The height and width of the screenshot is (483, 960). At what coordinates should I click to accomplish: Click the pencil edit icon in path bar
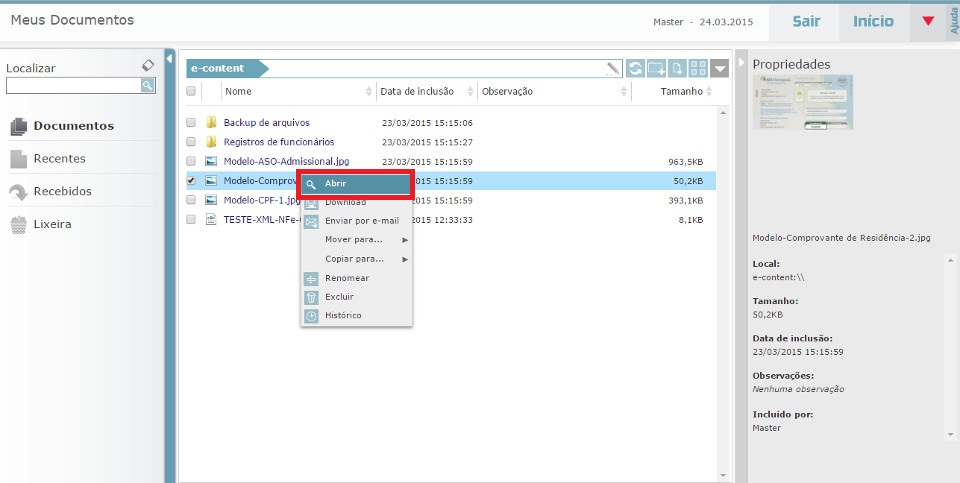[613, 68]
